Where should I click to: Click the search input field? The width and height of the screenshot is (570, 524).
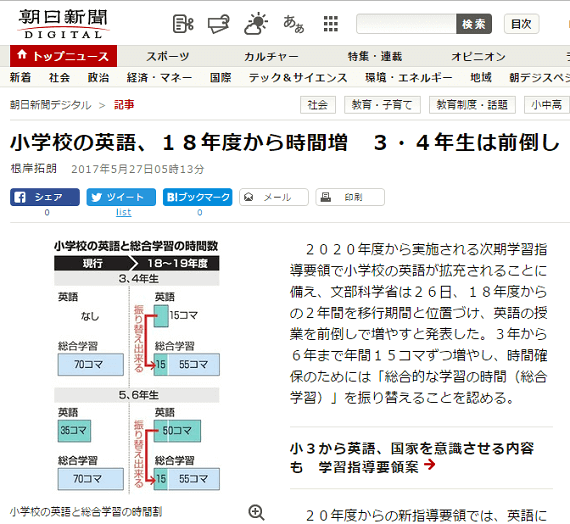pyautogui.click(x=406, y=24)
